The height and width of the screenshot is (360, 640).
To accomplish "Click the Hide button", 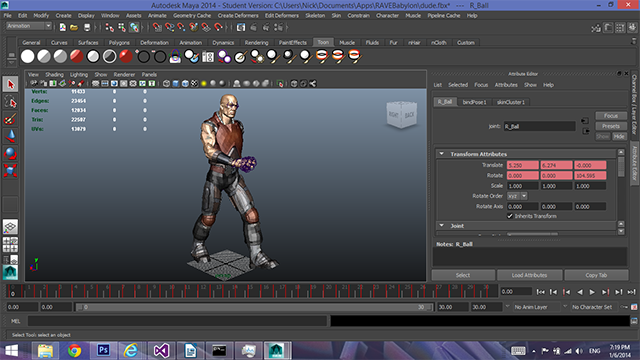I will 619,136.
